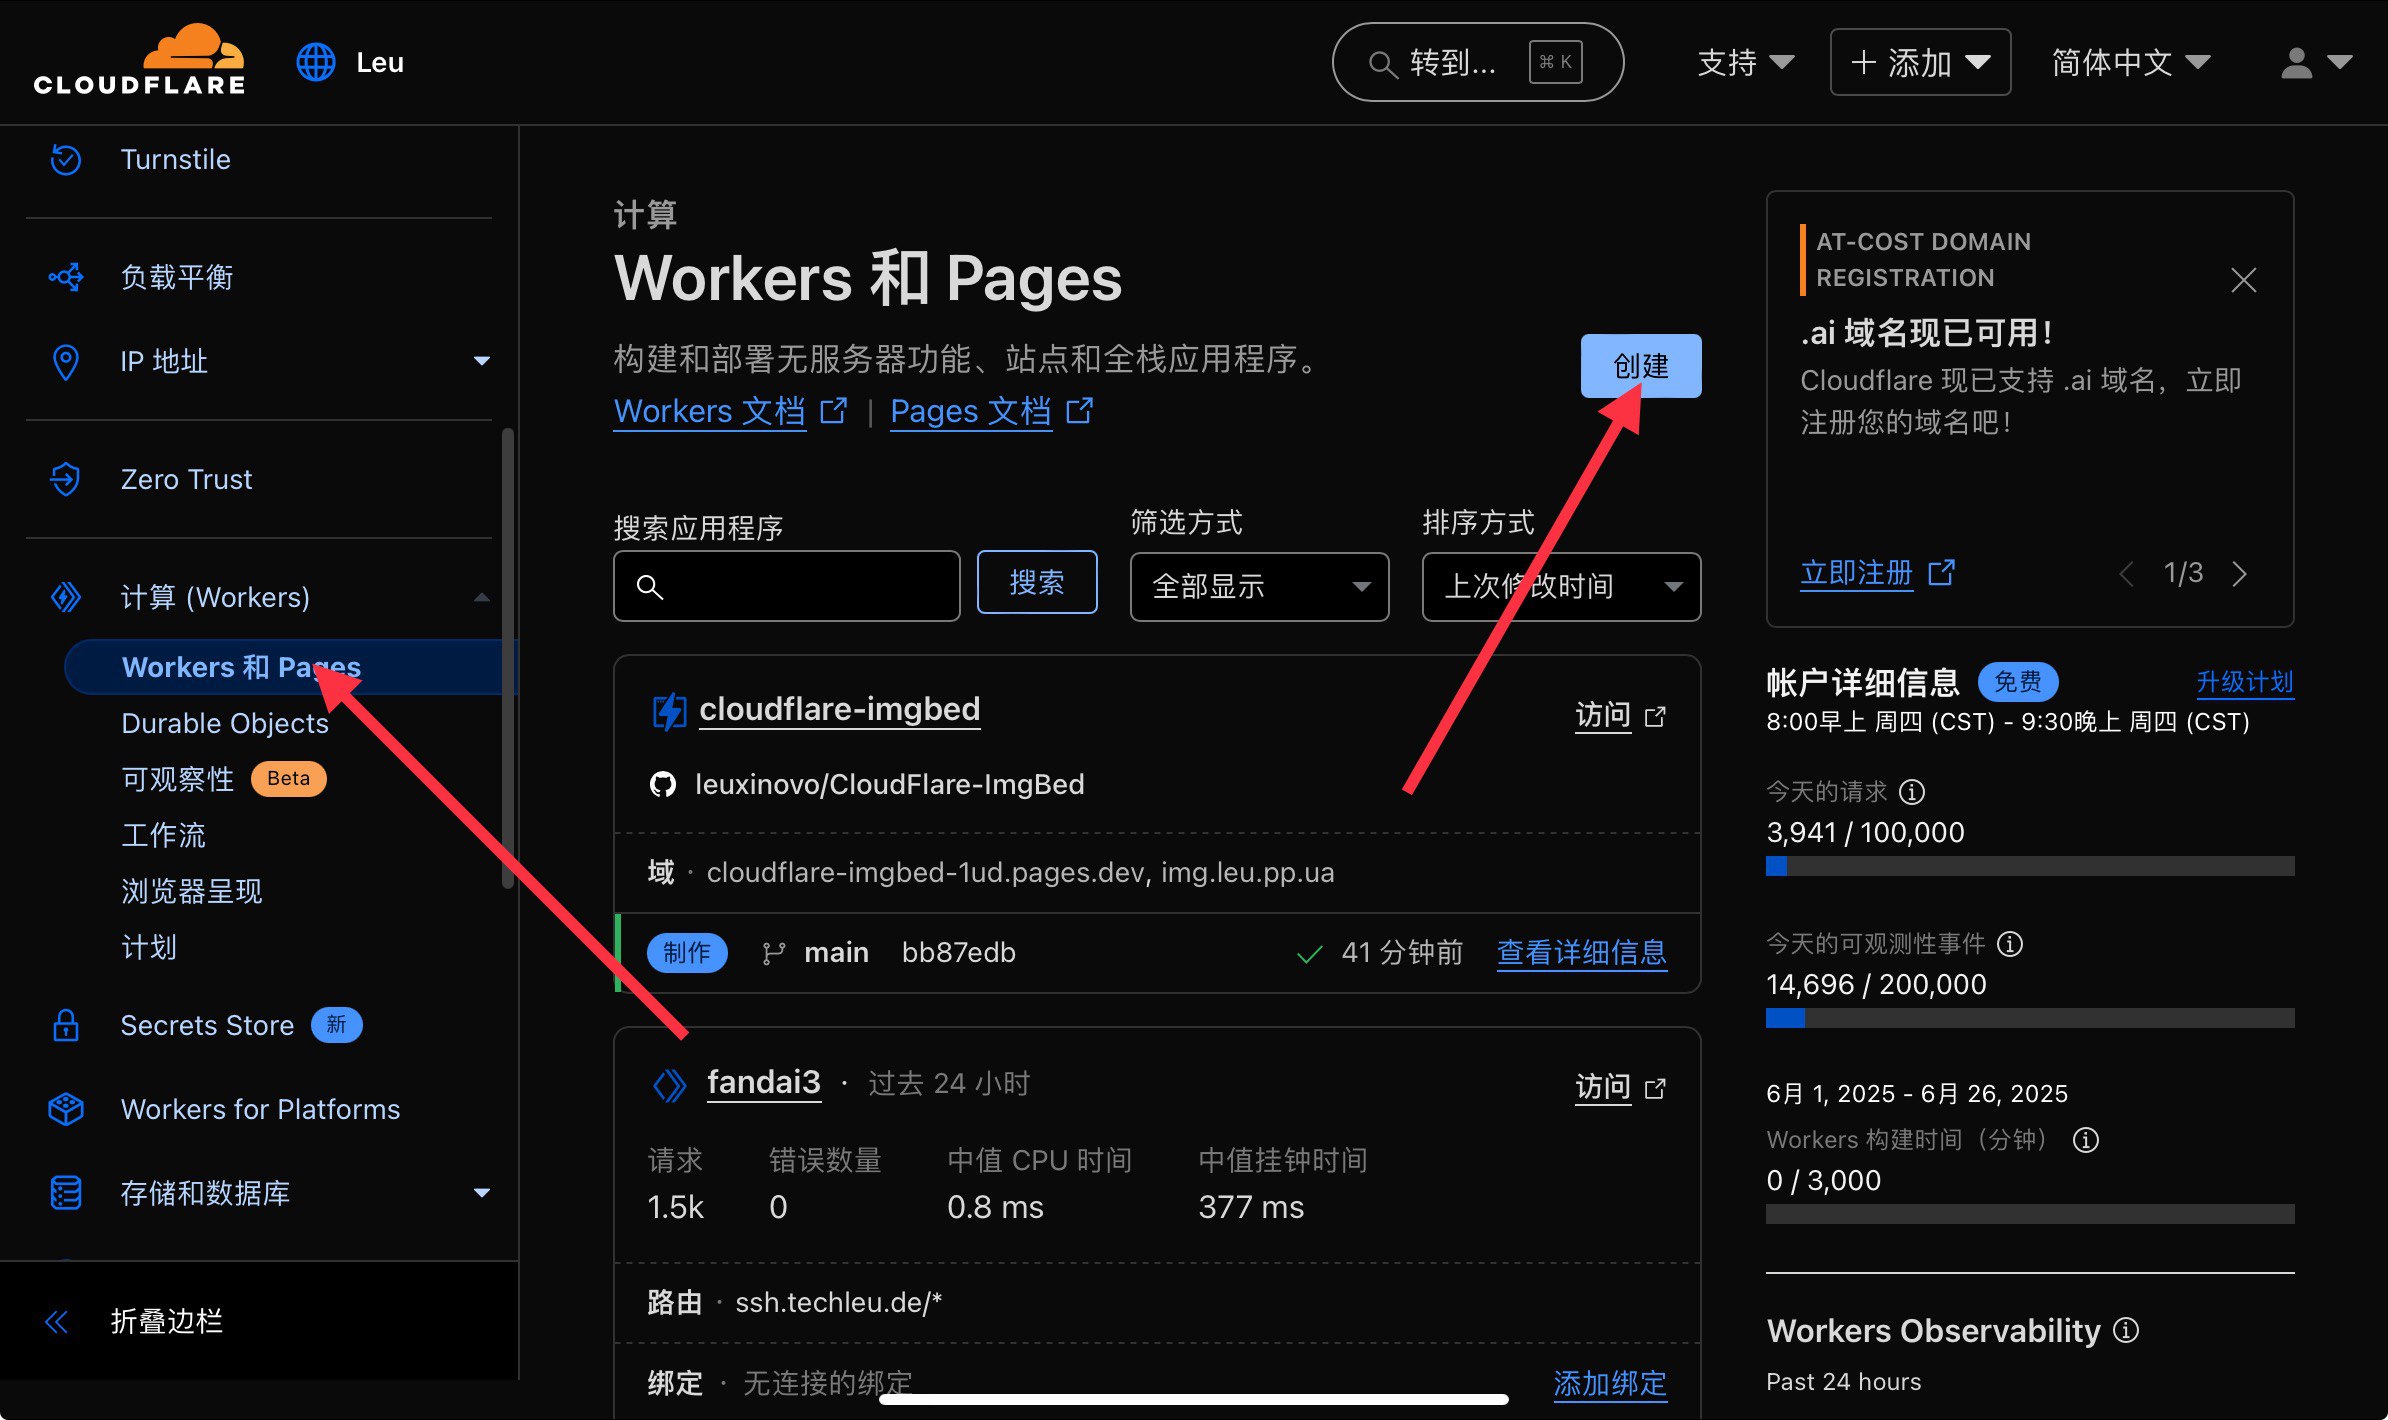The height and width of the screenshot is (1420, 2388).
Task: Click the 计算 (Workers) diamond icon
Action: 66,597
